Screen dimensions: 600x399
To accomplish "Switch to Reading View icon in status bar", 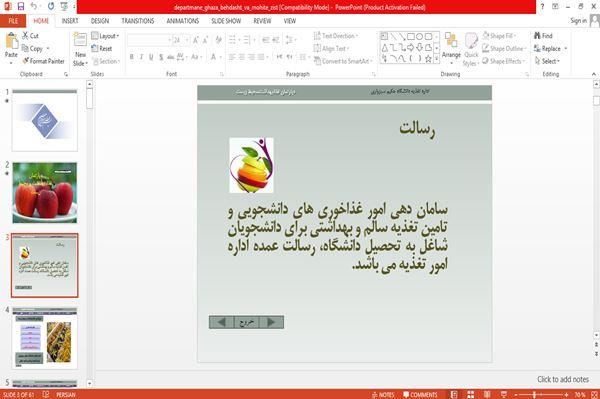I will coord(487,394).
